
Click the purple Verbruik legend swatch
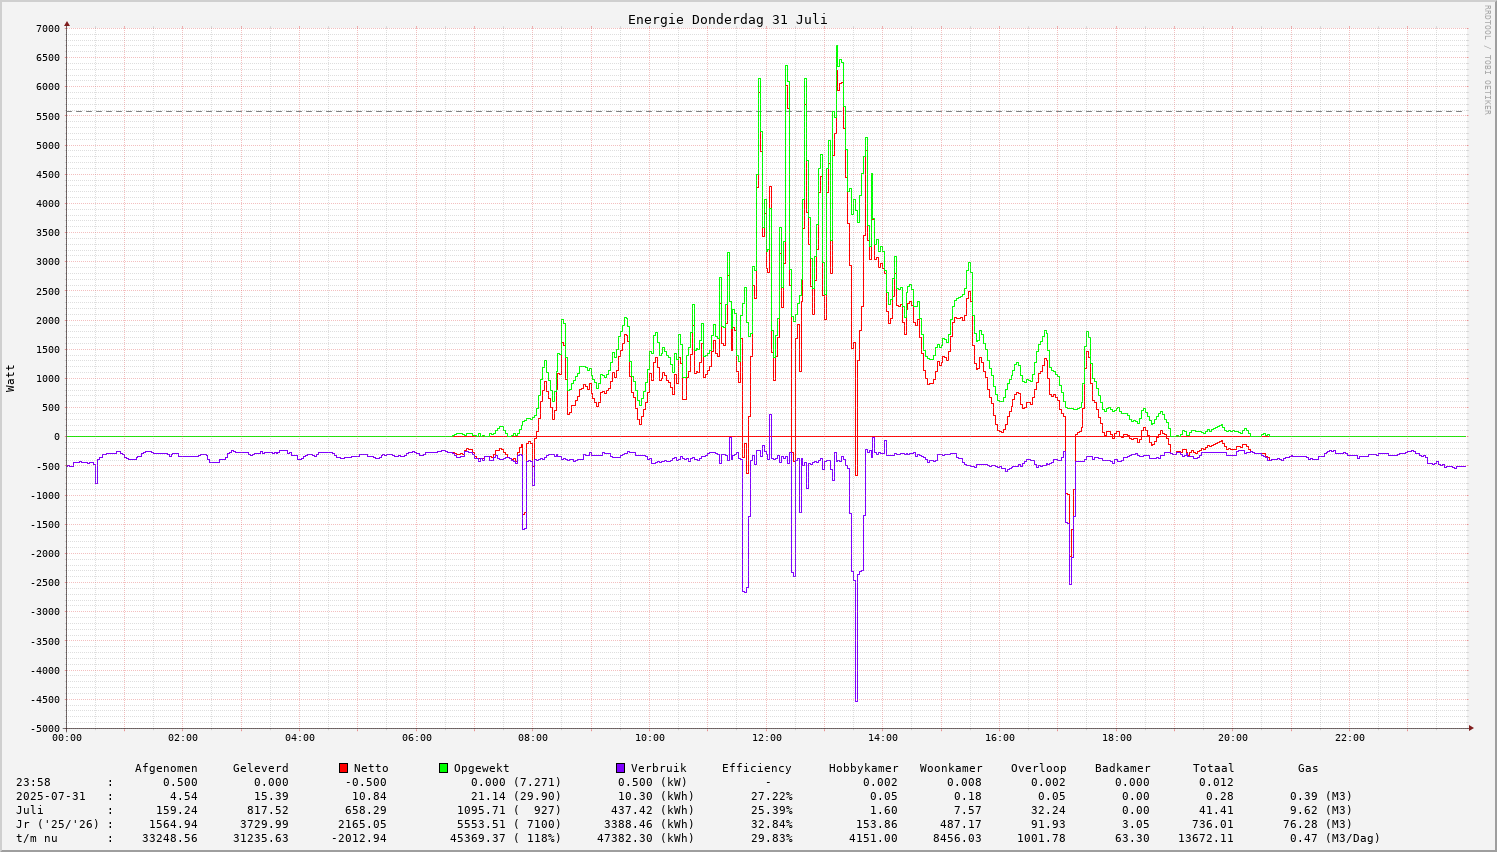pos(620,768)
